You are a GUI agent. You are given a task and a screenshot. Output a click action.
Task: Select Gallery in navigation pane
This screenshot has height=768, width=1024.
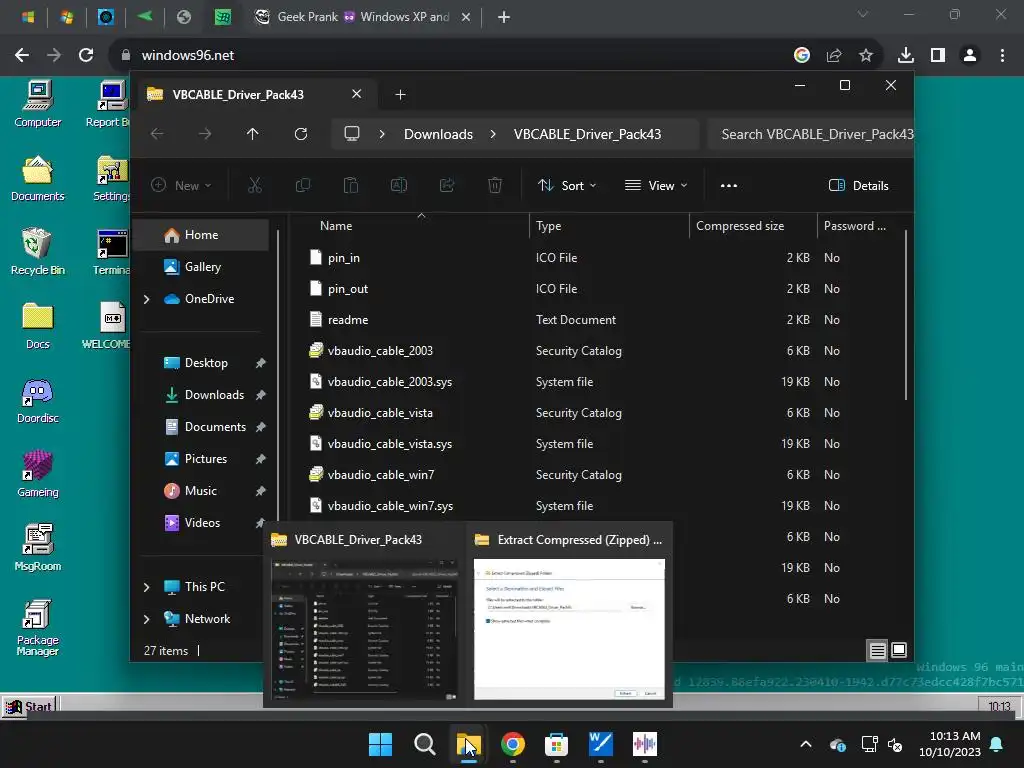[x=202, y=267]
